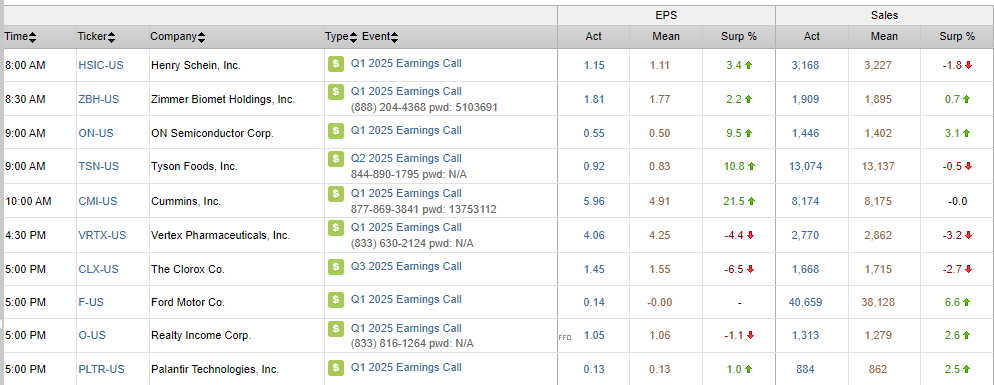Image resolution: width=994 pixels, height=385 pixels.
Task: Sort by the Type column arrows
Action: tap(354, 37)
